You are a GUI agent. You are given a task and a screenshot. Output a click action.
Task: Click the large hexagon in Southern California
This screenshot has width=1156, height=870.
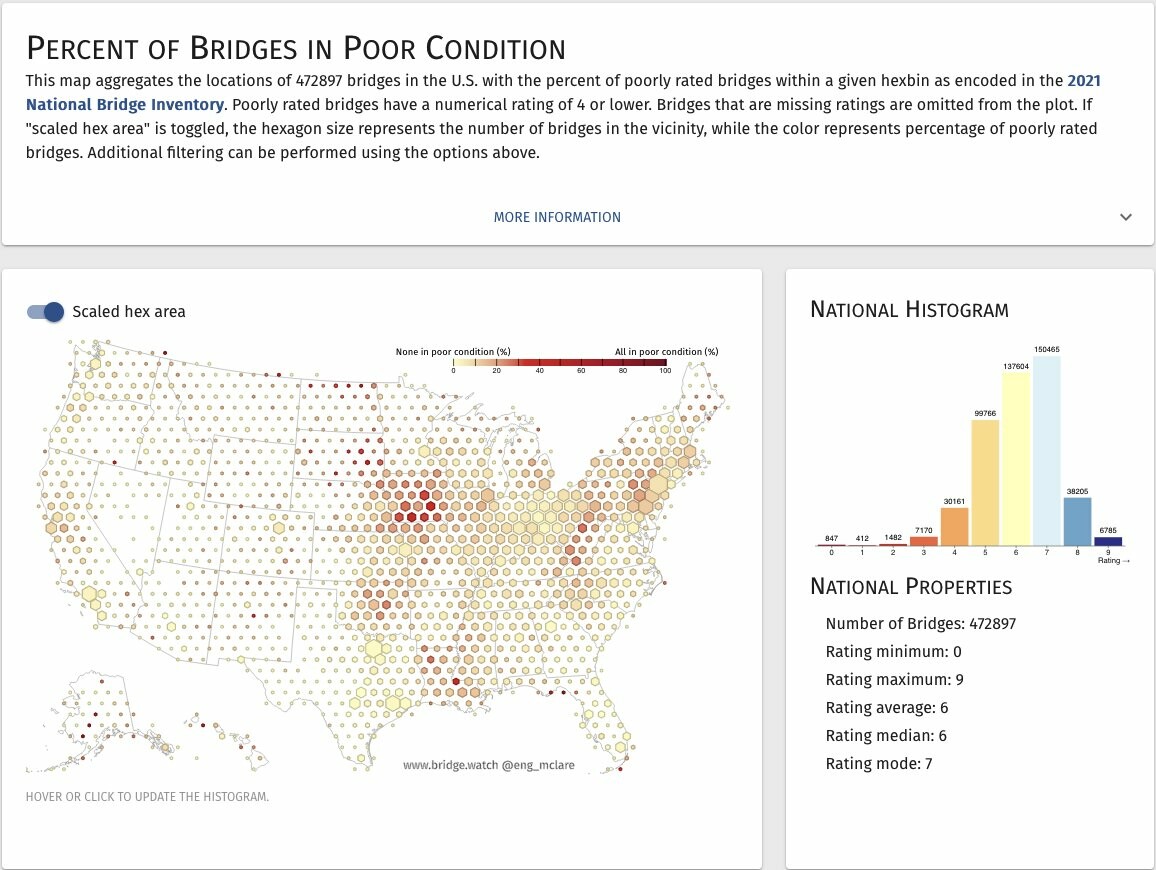pos(91,597)
